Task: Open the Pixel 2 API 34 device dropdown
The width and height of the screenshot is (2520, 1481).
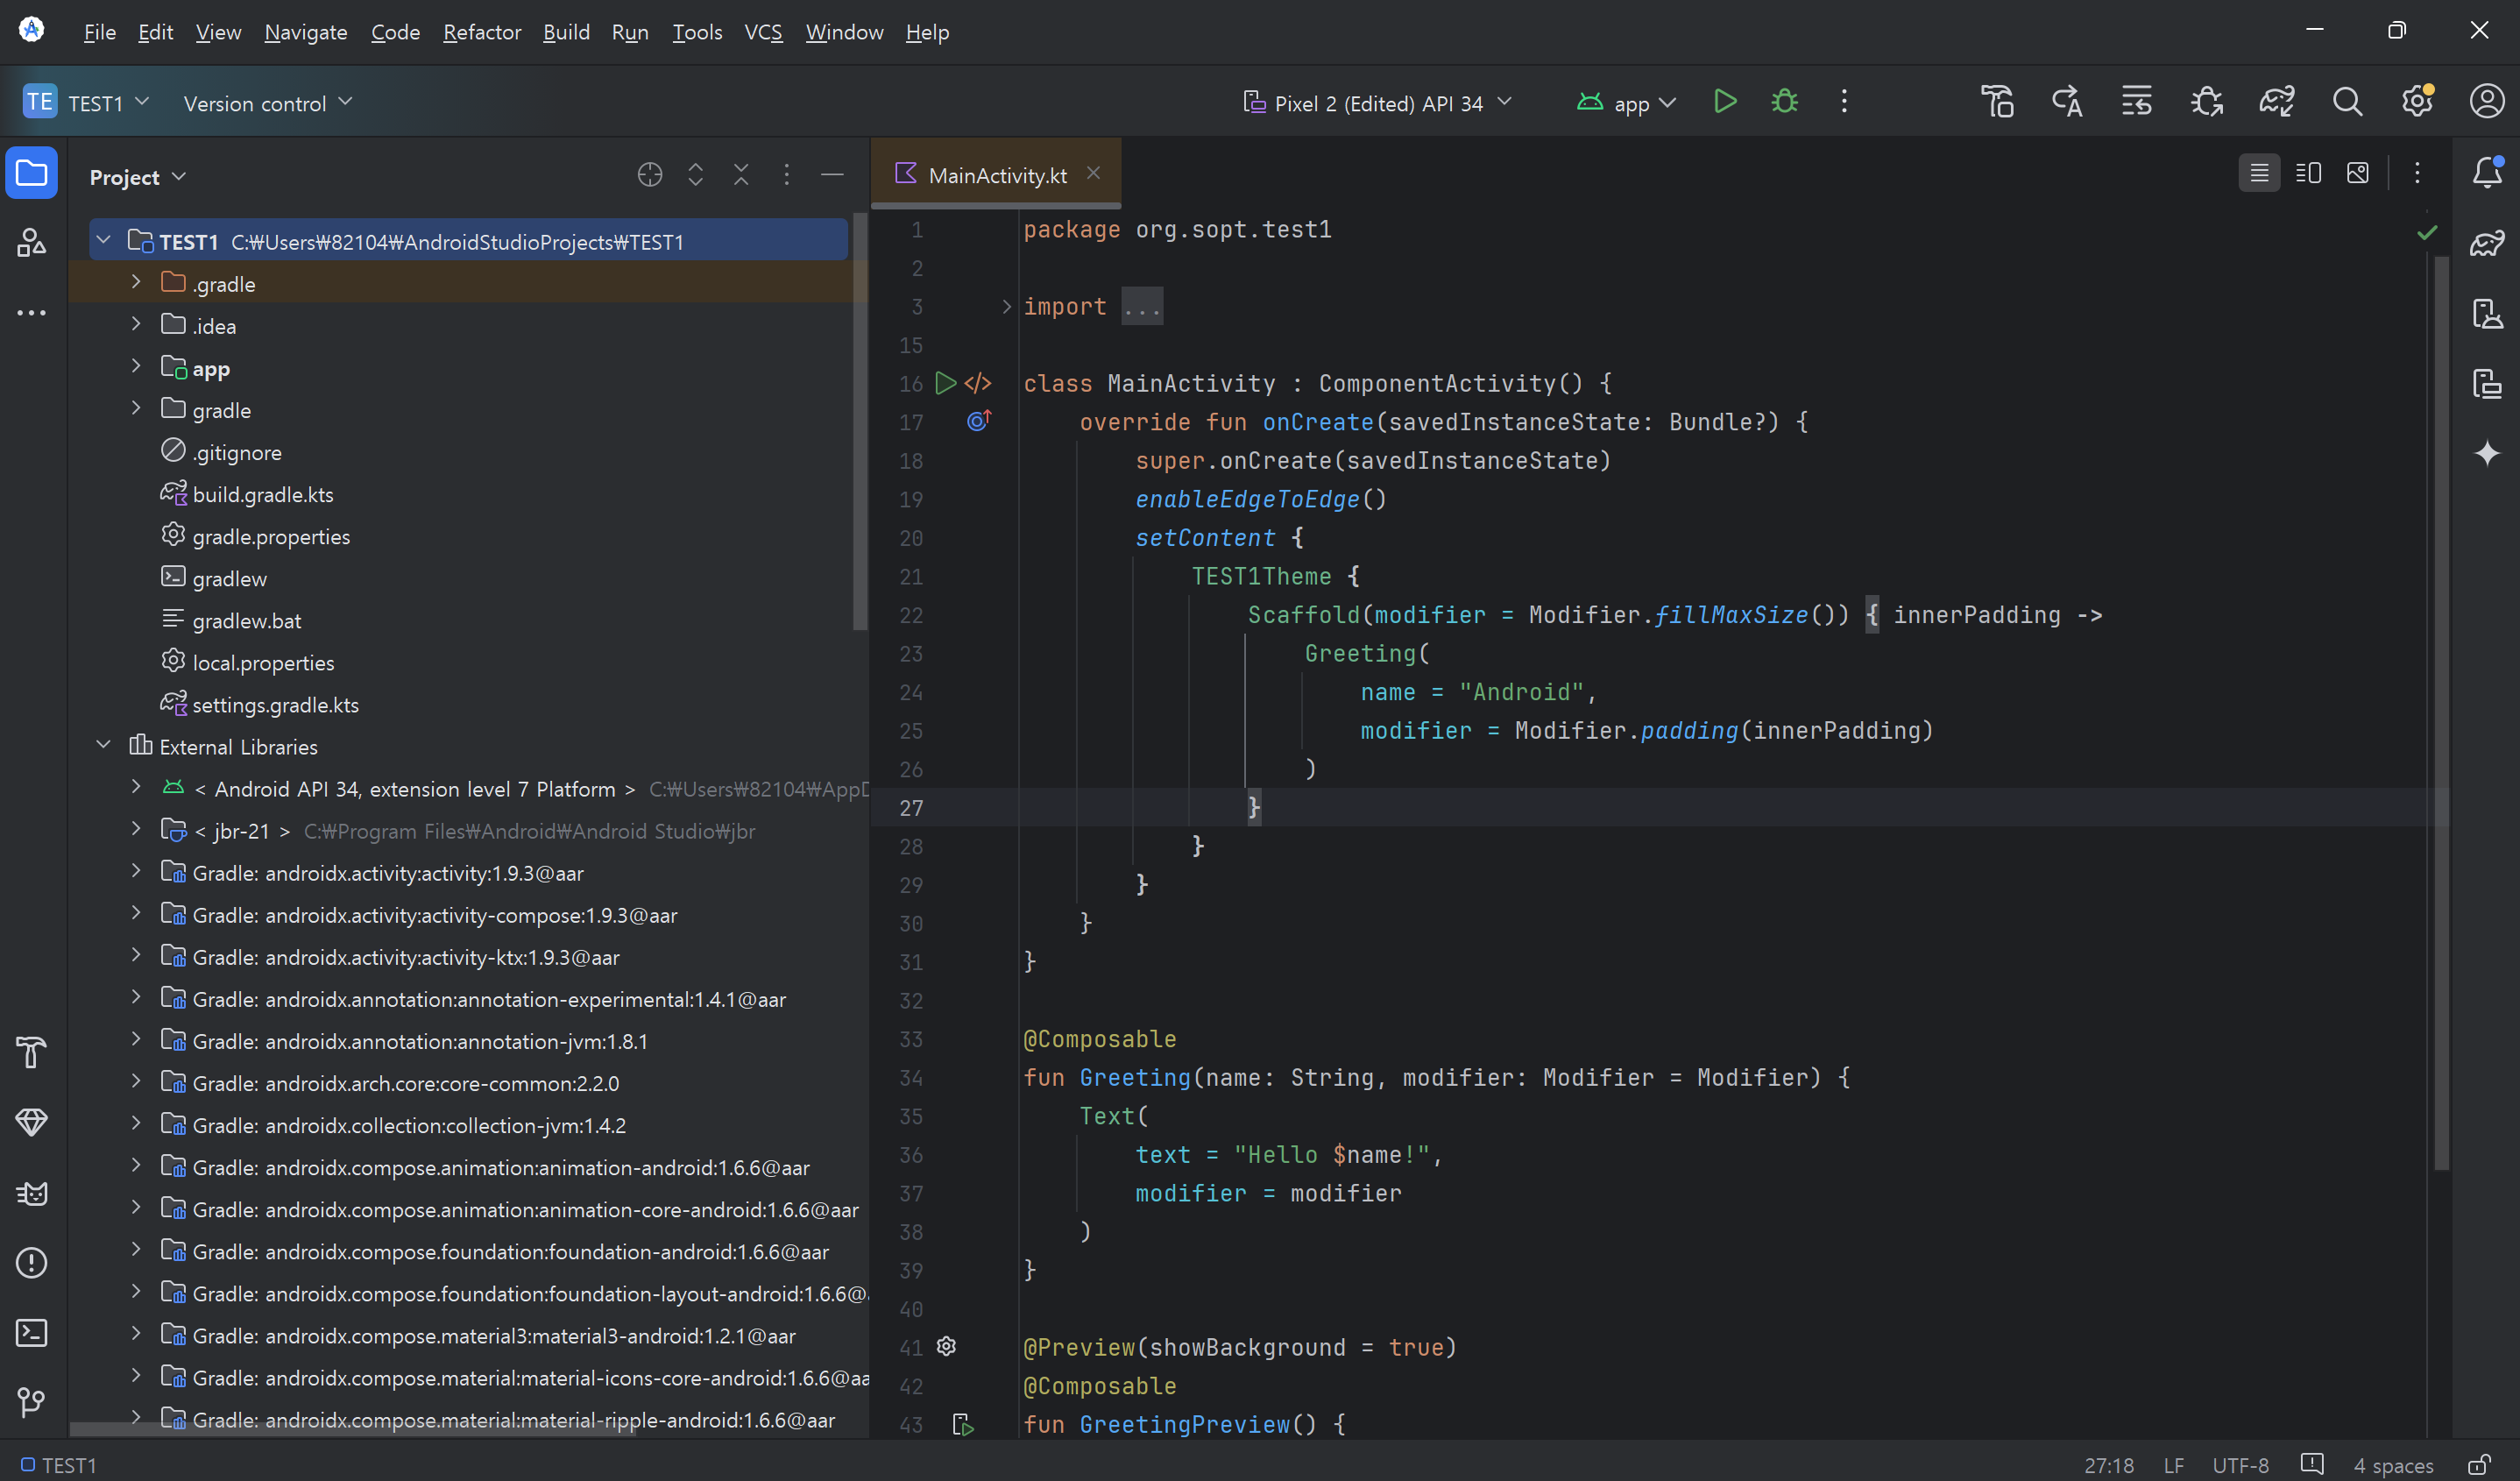Action: pyautogui.click(x=1377, y=103)
